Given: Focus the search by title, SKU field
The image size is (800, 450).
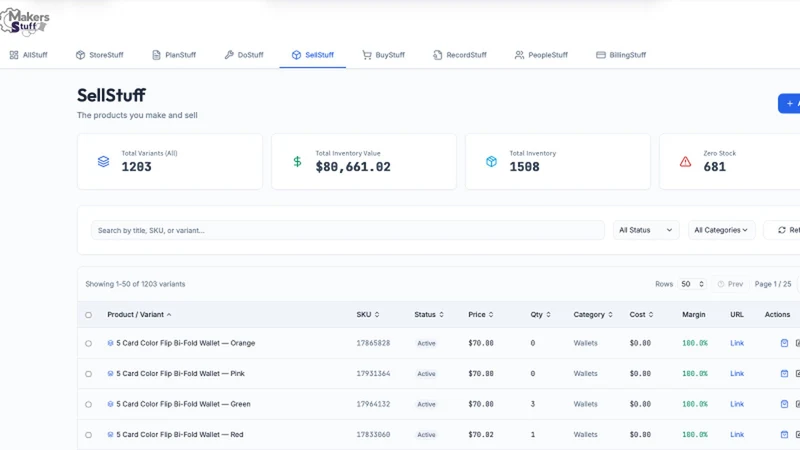Looking at the screenshot, I should [x=347, y=230].
